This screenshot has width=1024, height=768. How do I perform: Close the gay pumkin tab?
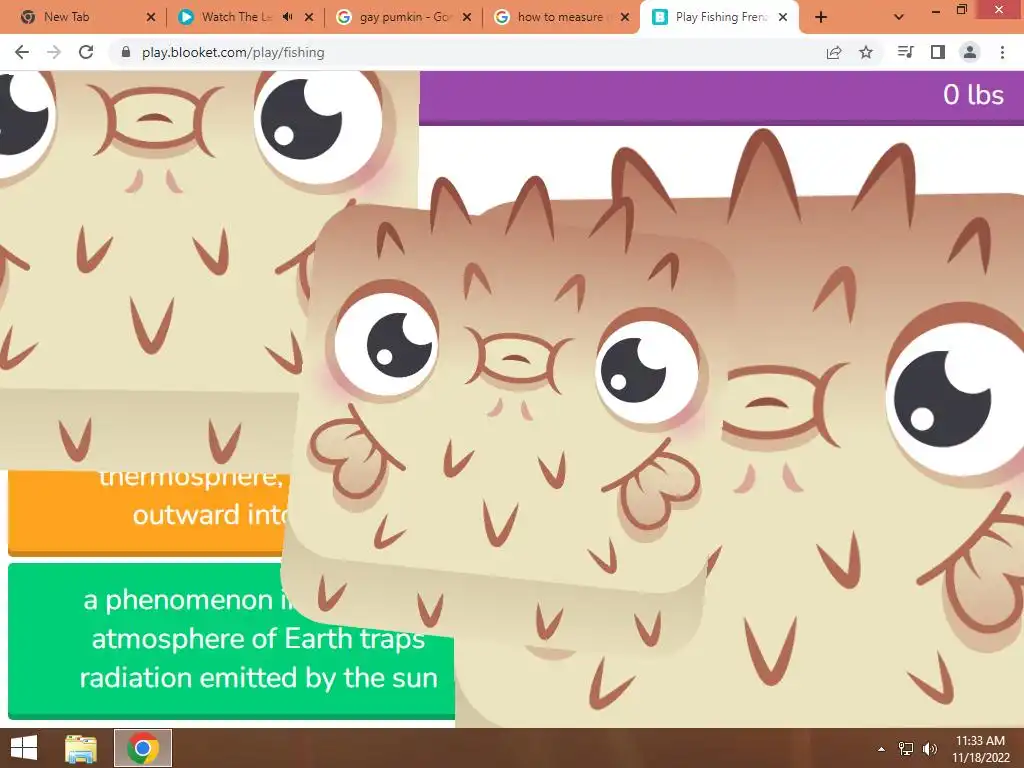point(467,17)
